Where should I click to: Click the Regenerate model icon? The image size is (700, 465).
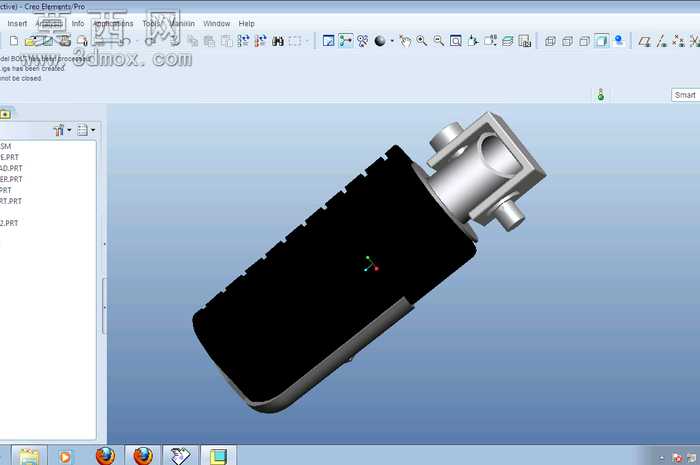pyautogui.click(x=244, y=41)
